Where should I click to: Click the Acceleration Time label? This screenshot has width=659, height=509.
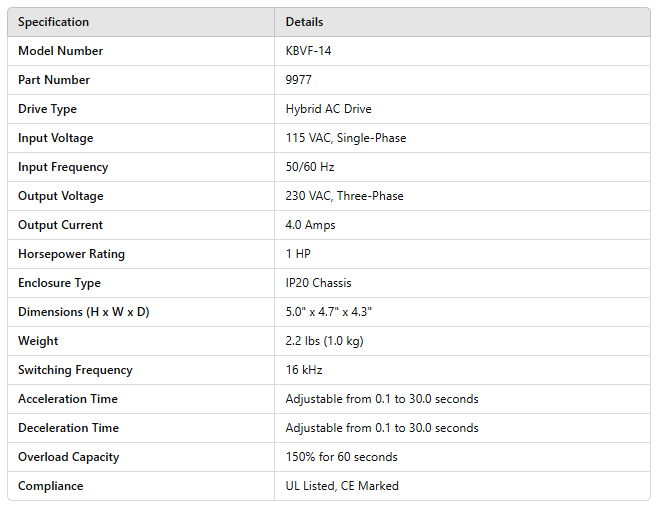coord(68,399)
